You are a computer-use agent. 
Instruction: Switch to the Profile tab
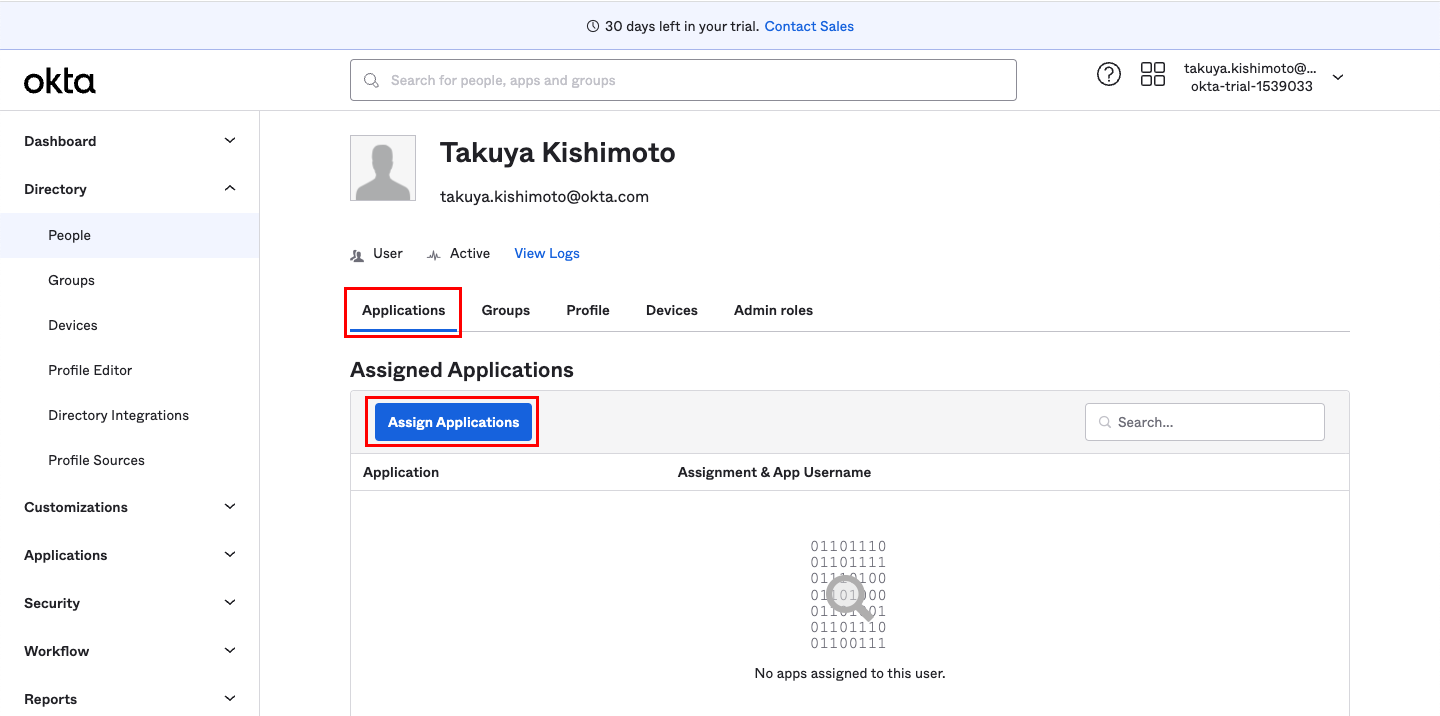(x=588, y=310)
